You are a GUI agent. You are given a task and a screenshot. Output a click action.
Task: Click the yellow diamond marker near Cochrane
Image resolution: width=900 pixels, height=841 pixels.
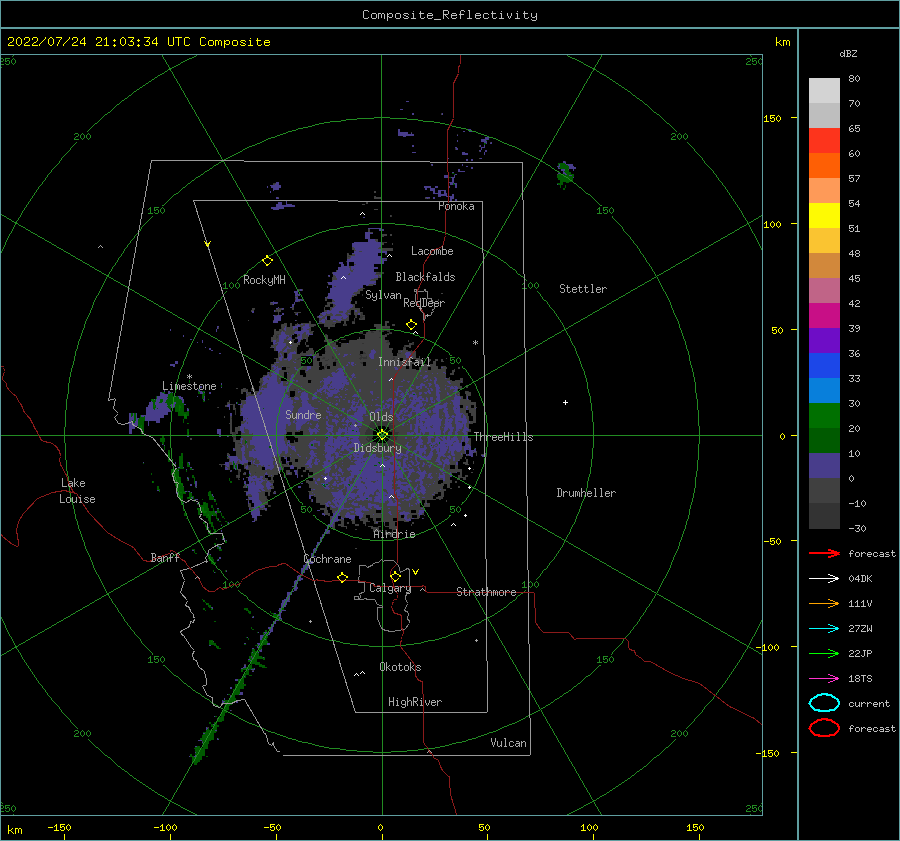click(343, 577)
